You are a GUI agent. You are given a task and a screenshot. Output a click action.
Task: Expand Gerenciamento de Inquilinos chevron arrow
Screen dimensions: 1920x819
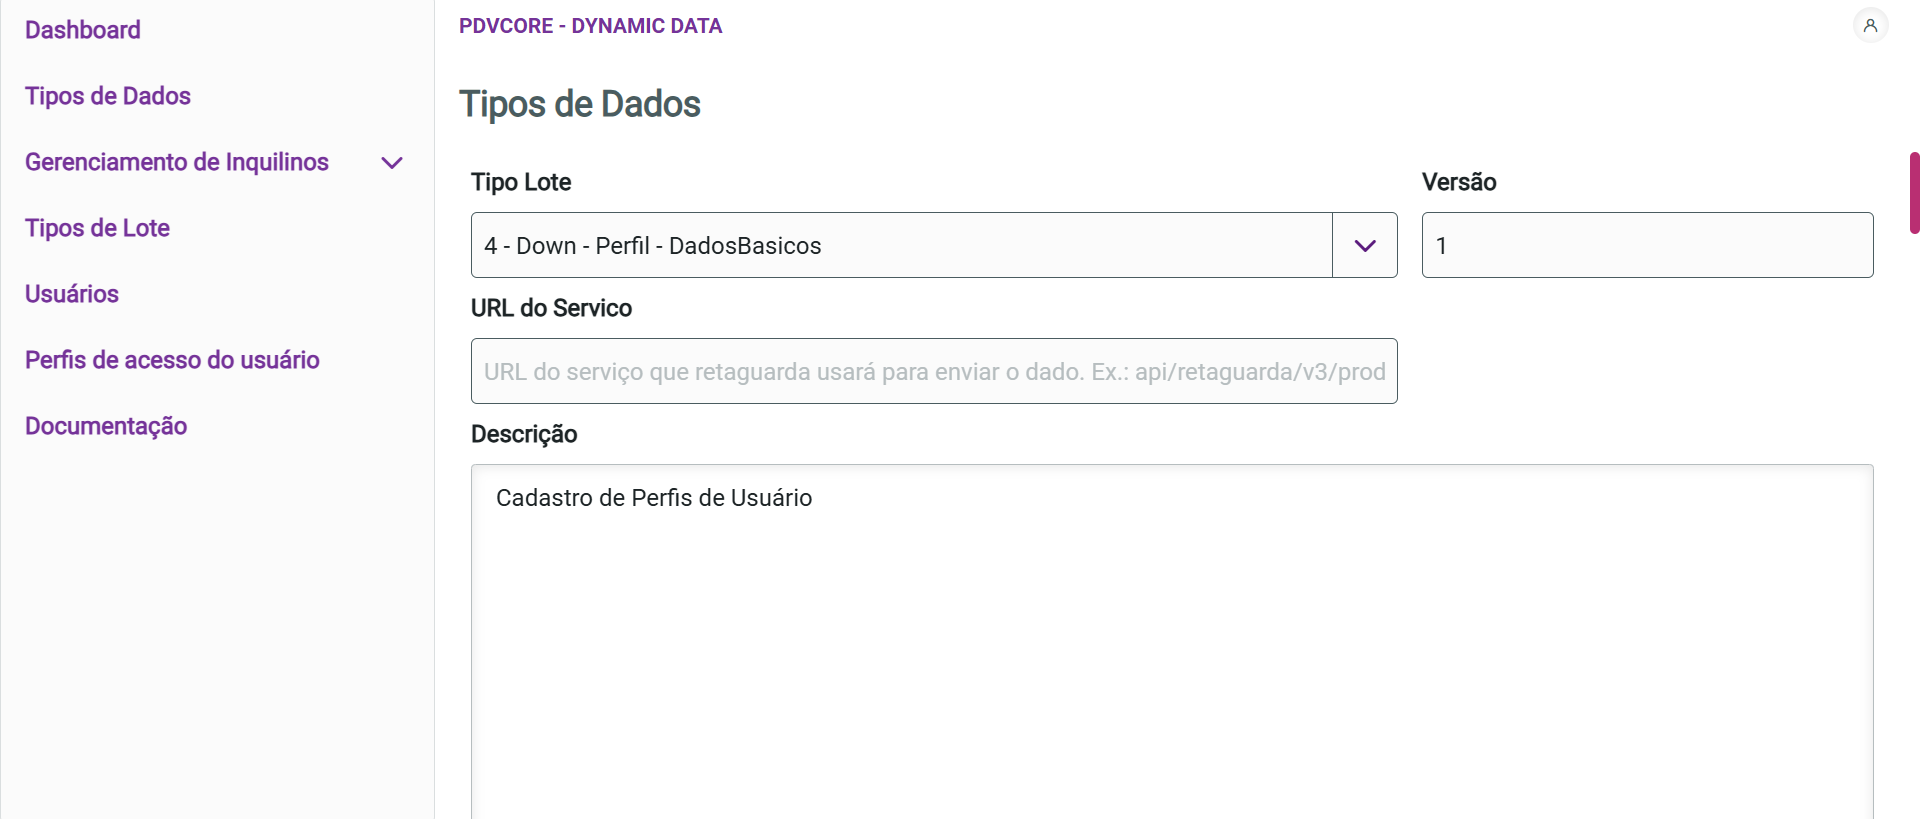point(392,163)
